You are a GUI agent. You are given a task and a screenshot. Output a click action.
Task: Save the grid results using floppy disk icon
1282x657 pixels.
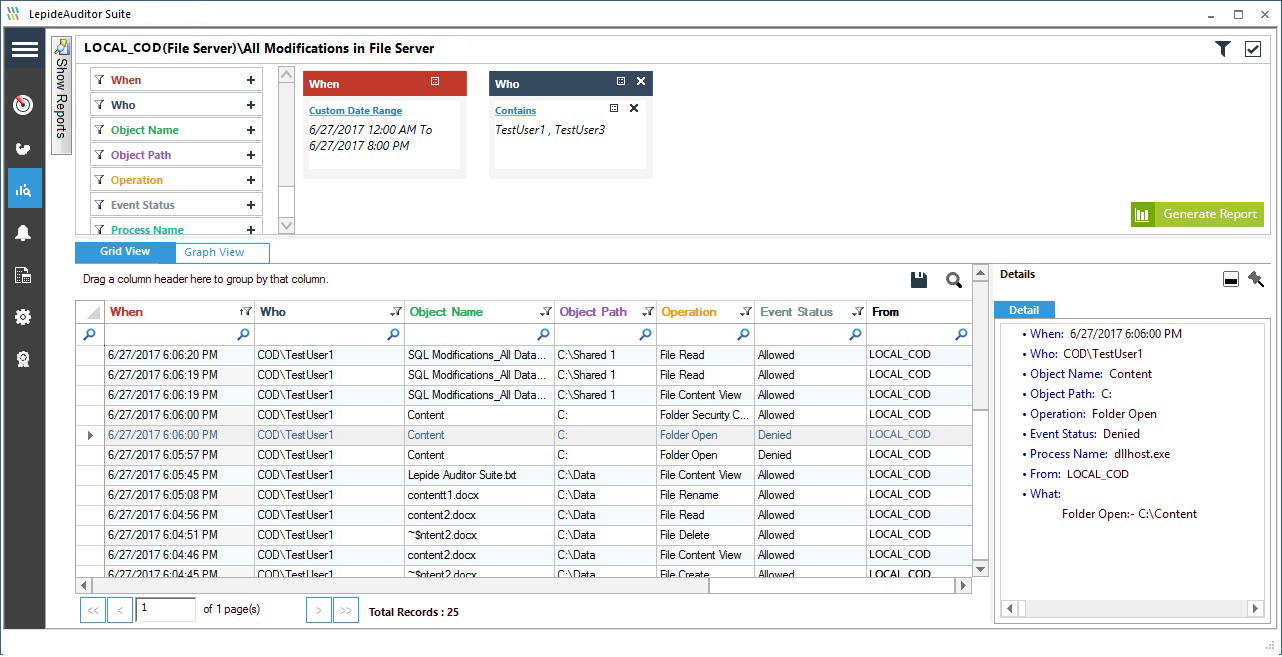(x=918, y=280)
